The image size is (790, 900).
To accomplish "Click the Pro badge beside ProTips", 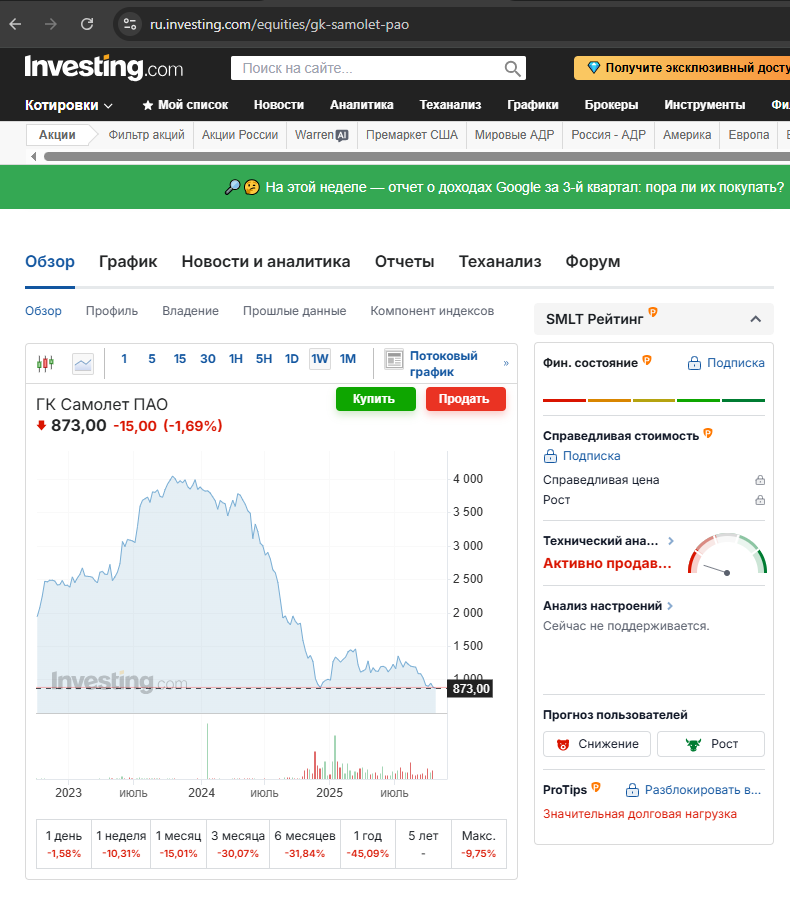I will pyautogui.click(x=596, y=787).
